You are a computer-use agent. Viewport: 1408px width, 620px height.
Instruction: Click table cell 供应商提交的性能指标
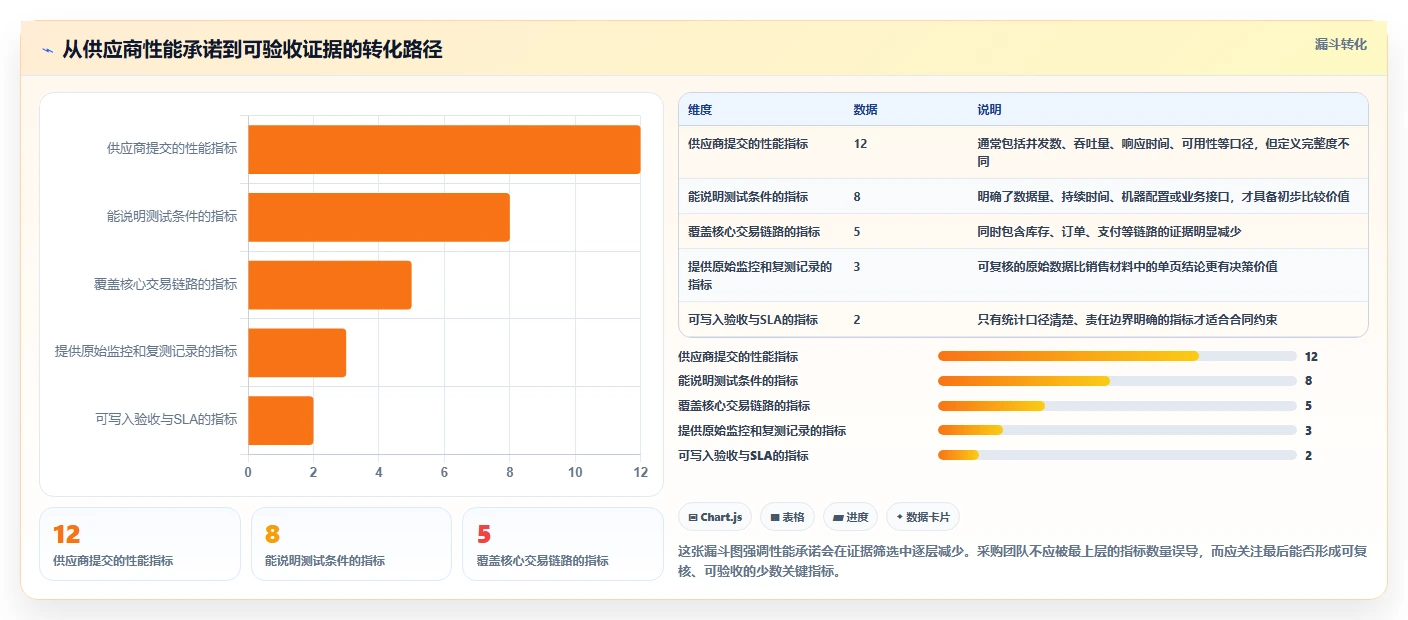tap(748, 144)
